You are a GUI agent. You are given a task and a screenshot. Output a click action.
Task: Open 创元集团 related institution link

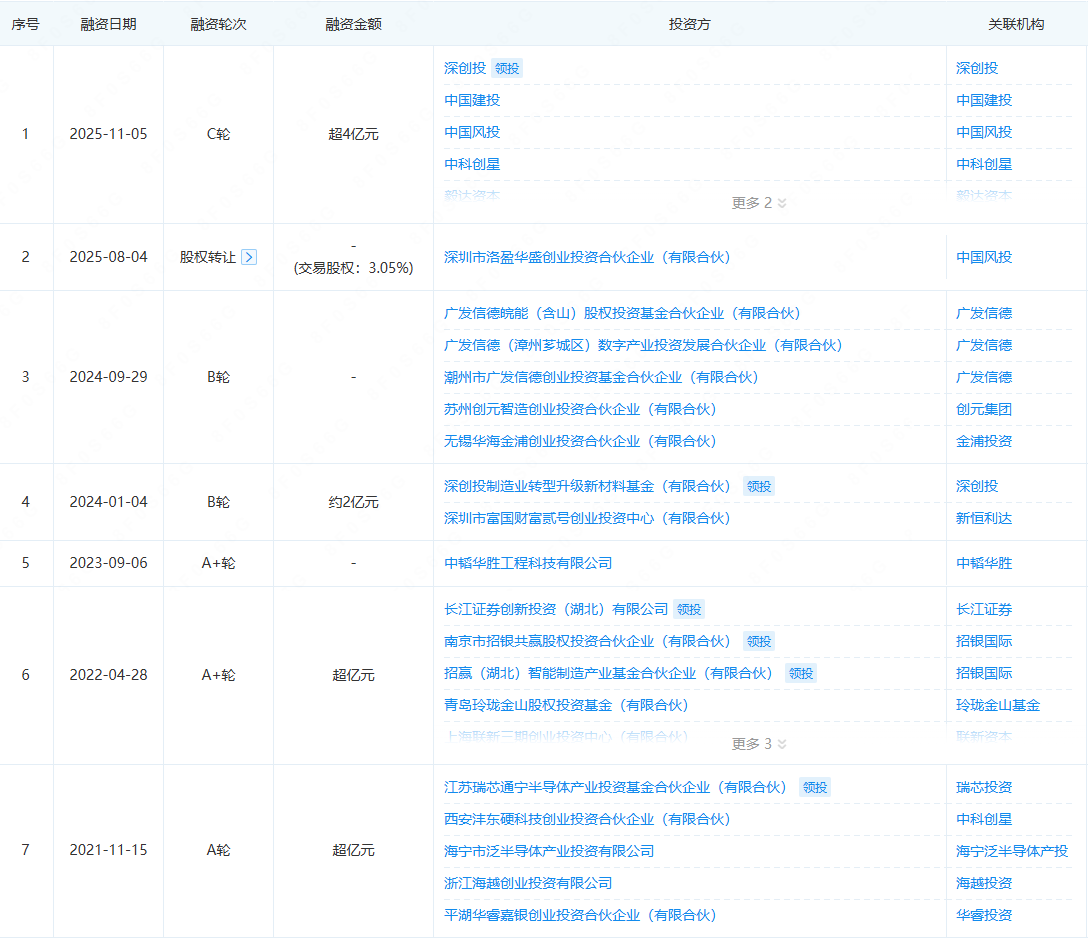click(984, 409)
